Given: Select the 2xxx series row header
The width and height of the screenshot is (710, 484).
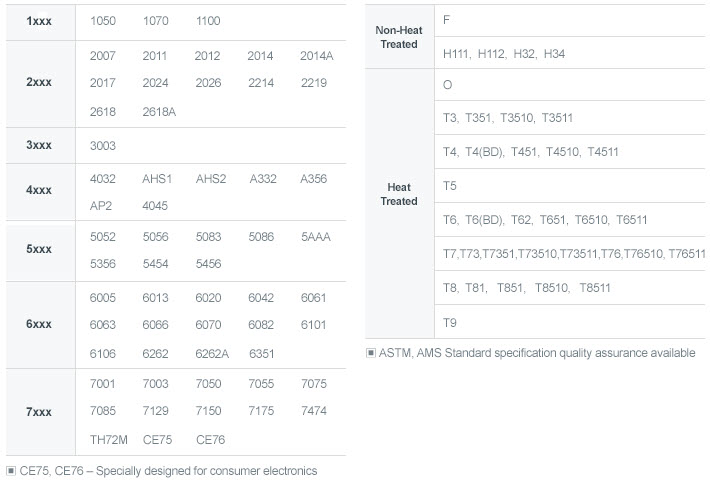Looking at the screenshot, I should 39,83.
